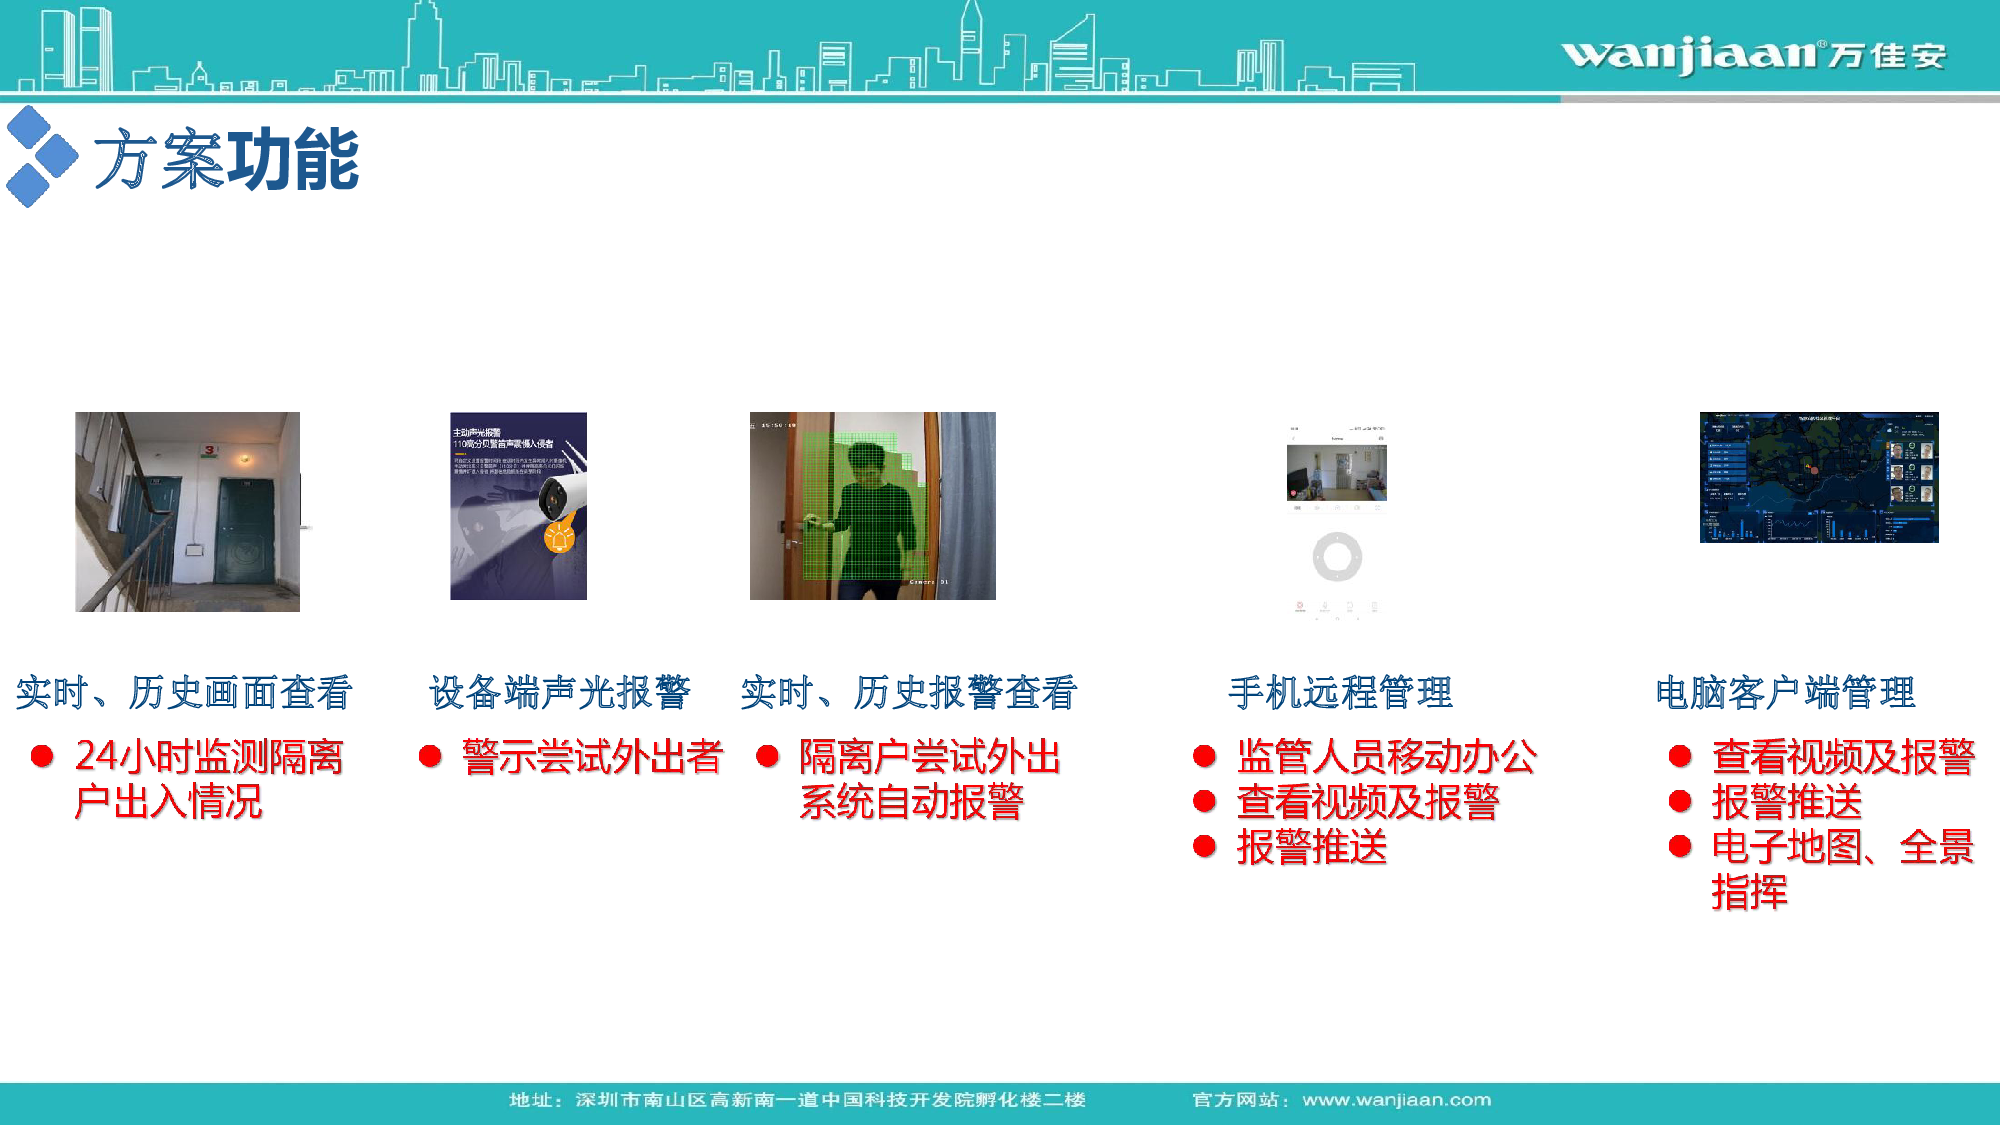
Task: Click bullet text 24小时监测隔离户出入情况
Action: 209,779
